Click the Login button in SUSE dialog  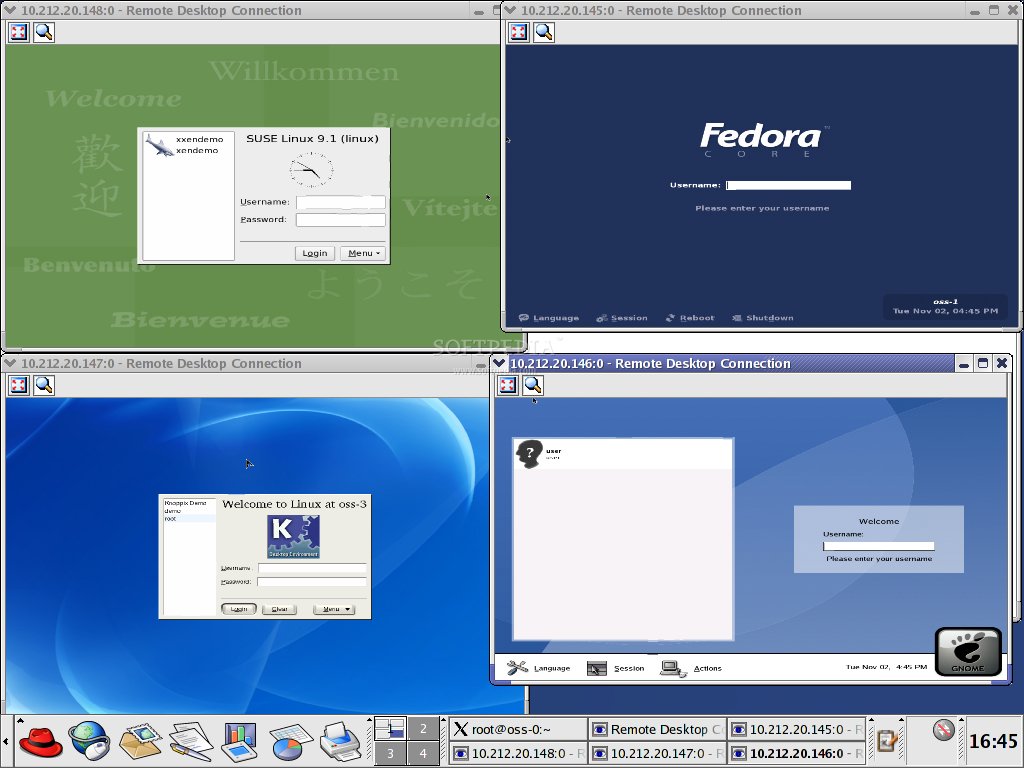click(x=315, y=253)
